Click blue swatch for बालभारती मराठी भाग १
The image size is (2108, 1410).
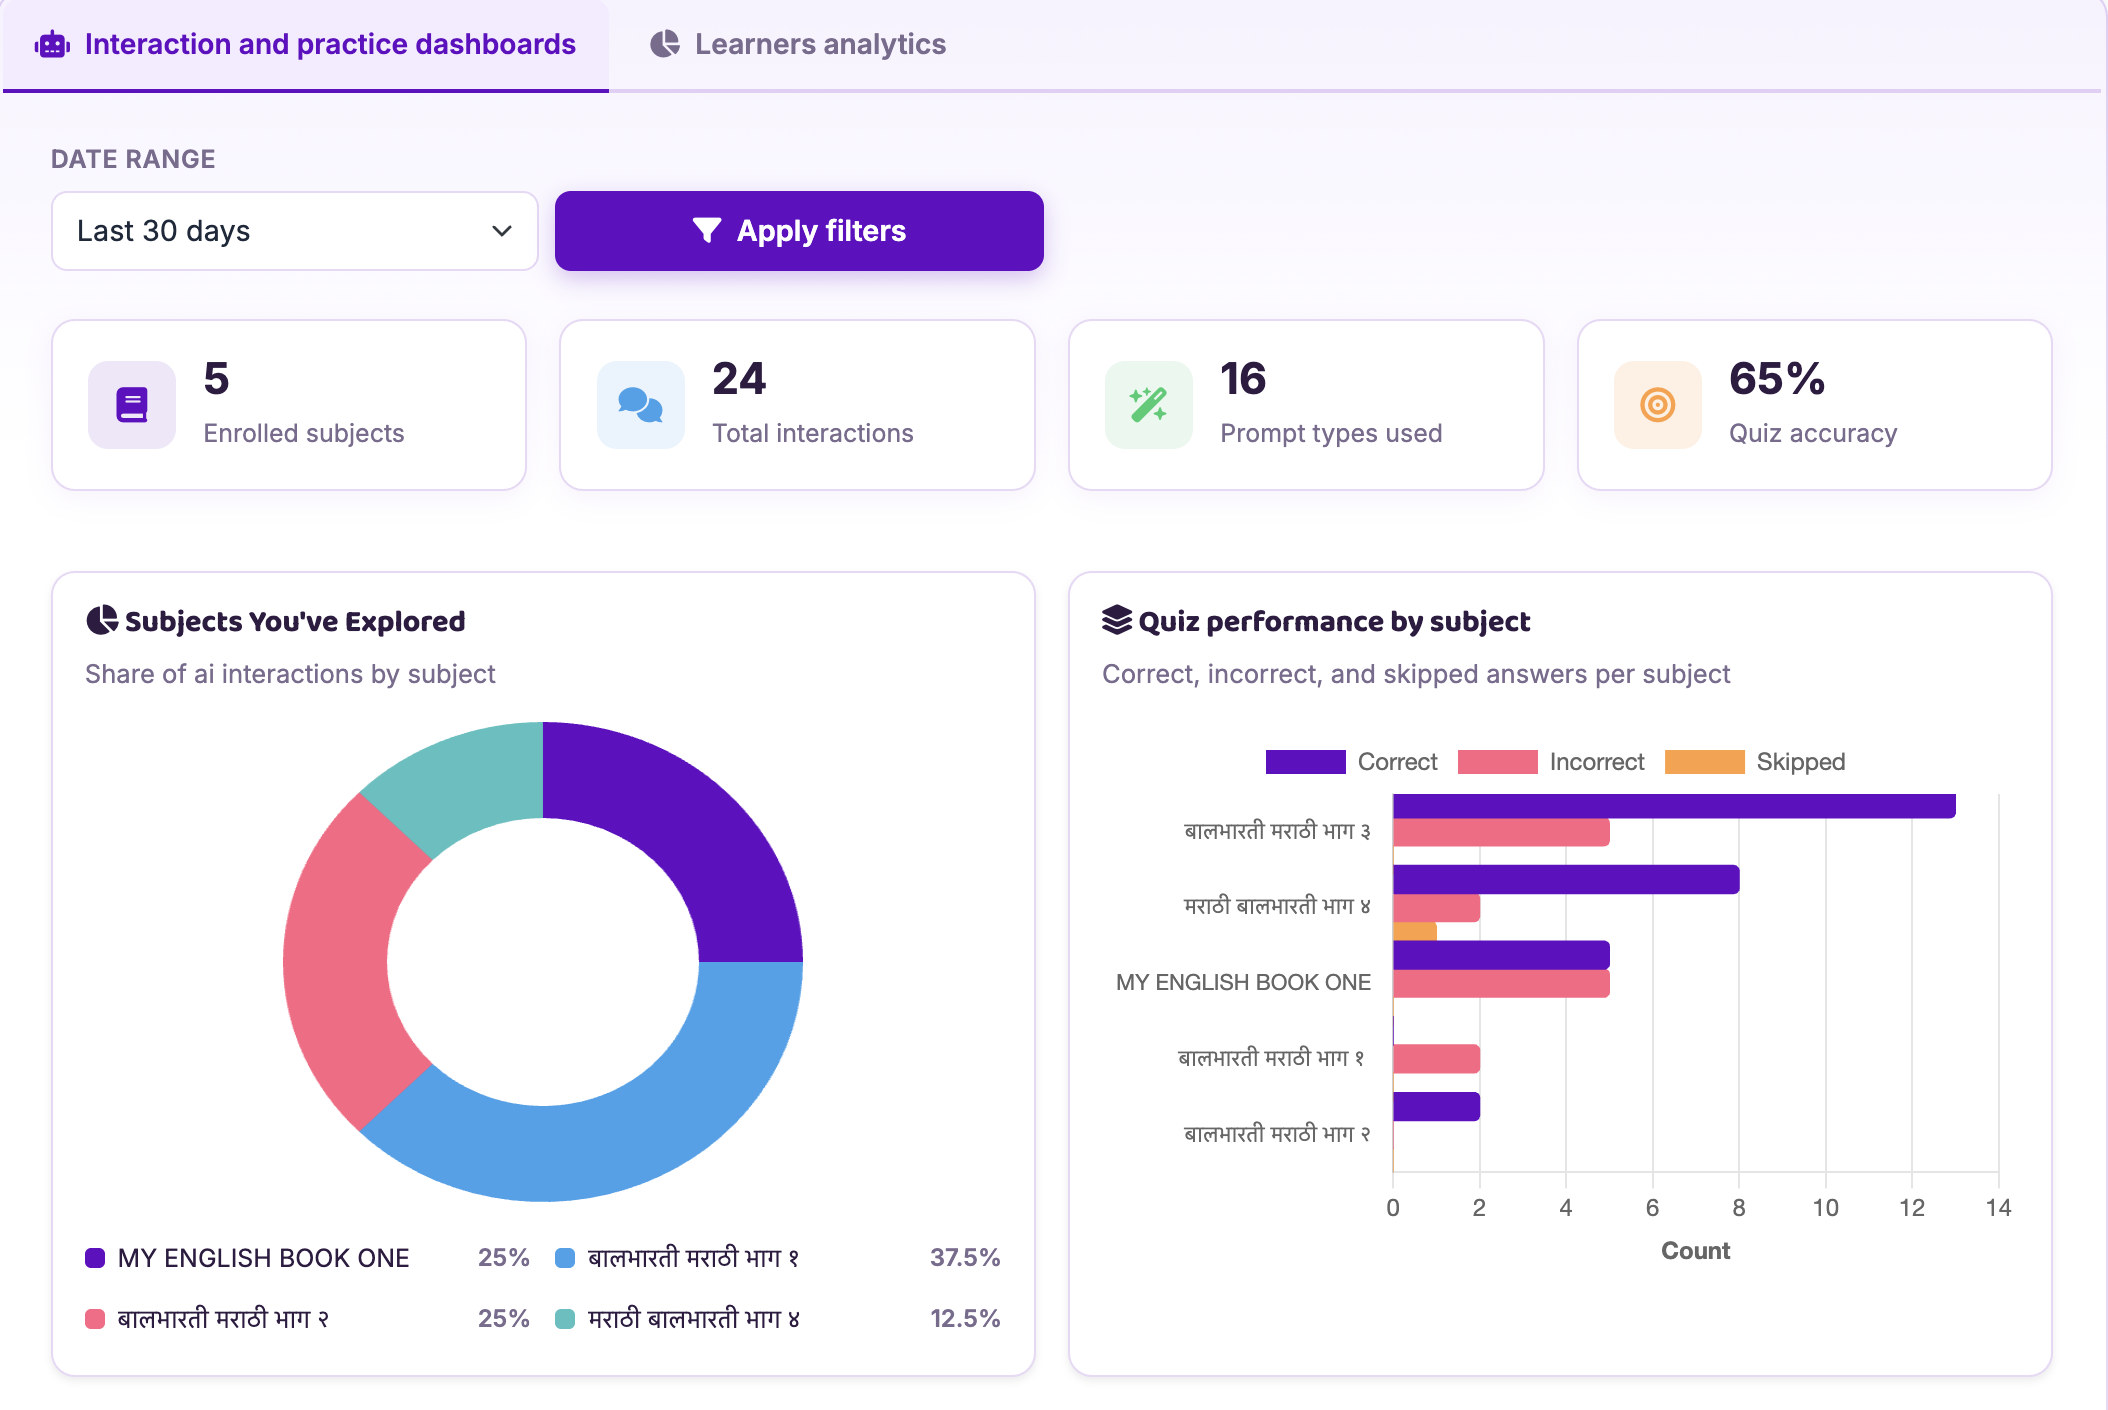pos(565,1258)
